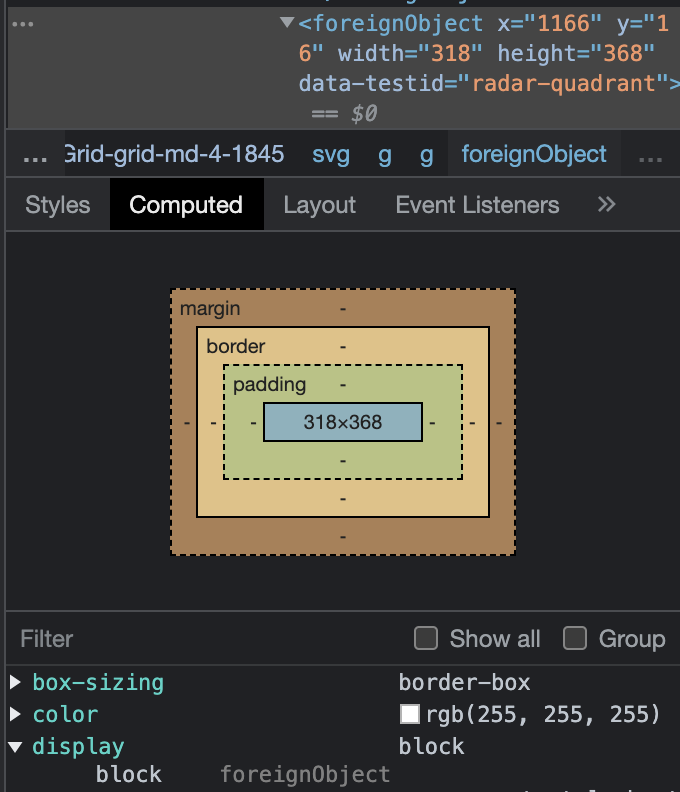Click the x="1166" attribute
This screenshot has height=792, width=680.
[x=550, y=23]
